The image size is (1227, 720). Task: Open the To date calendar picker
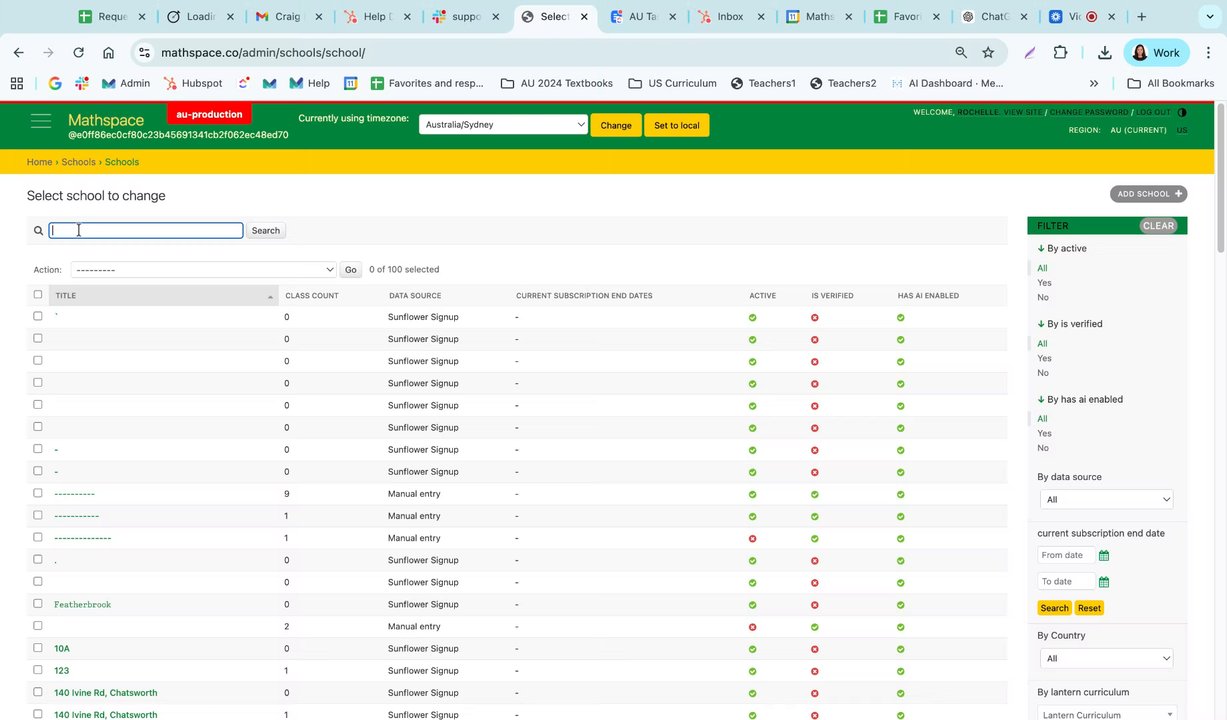1104,582
